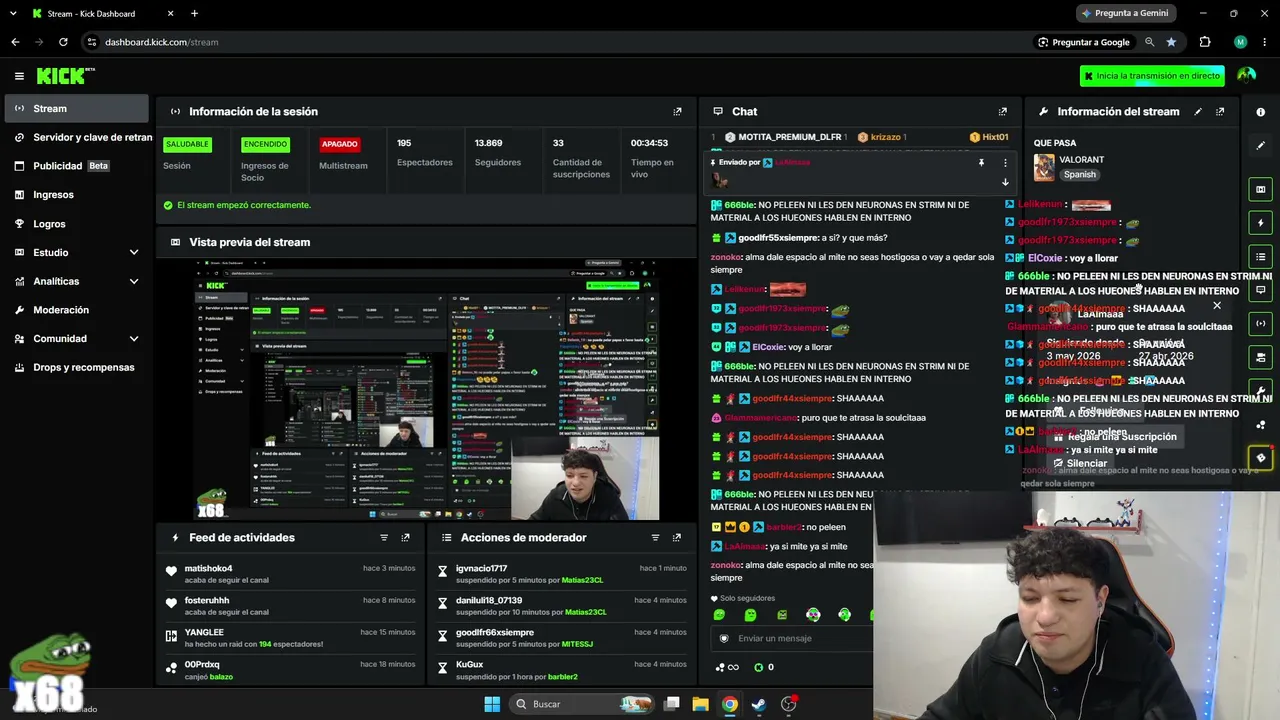Click the channel avatar in the top-right corner
Image resolution: width=1280 pixels, height=720 pixels.
pyautogui.click(x=1246, y=75)
